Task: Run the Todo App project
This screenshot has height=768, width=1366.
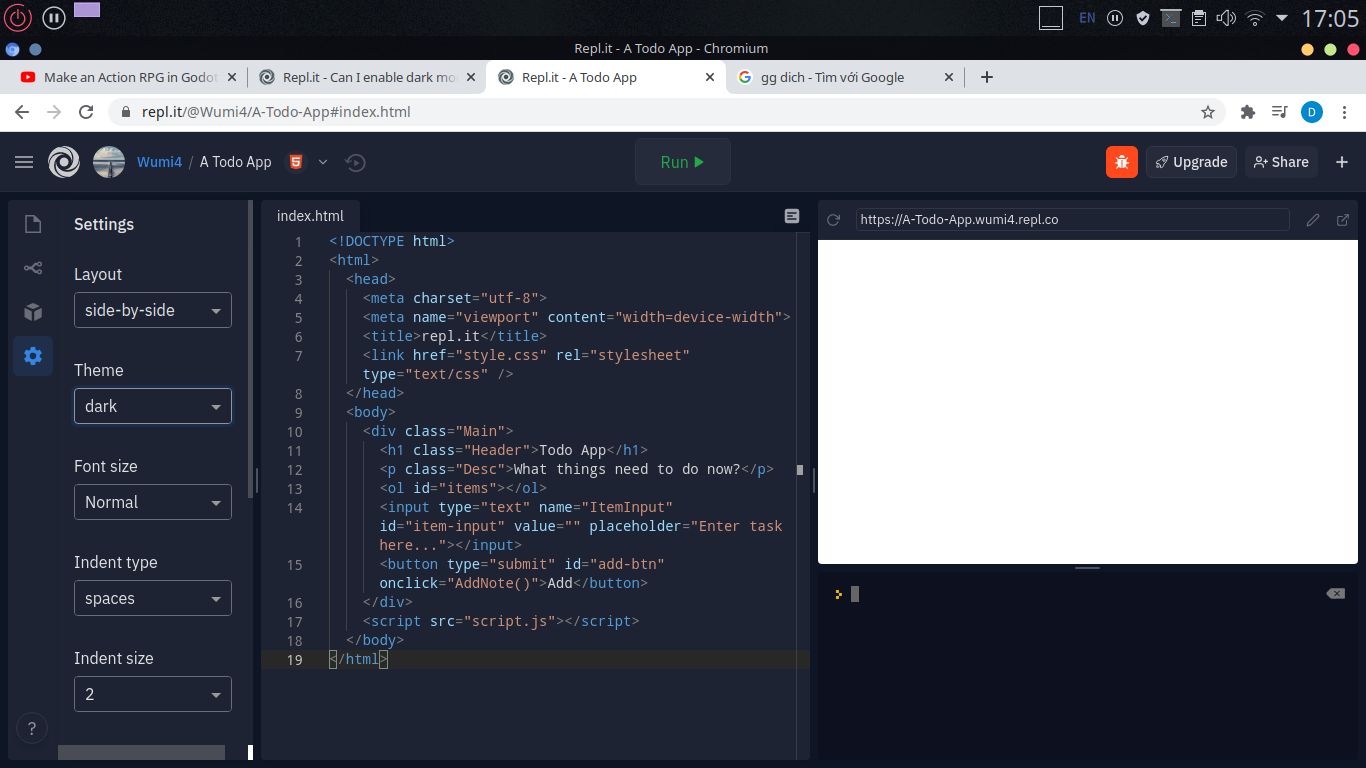Action: pos(683,161)
